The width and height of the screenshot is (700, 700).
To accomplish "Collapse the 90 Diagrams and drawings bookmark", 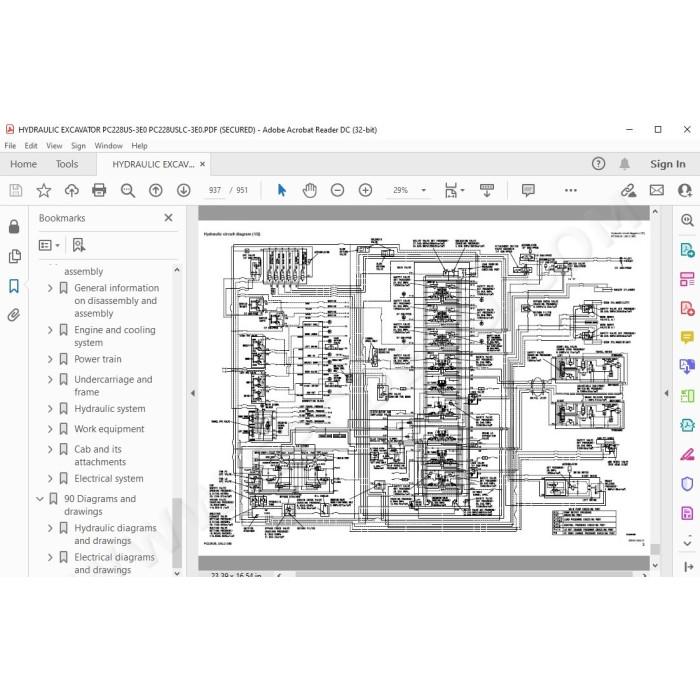I will click(40, 499).
